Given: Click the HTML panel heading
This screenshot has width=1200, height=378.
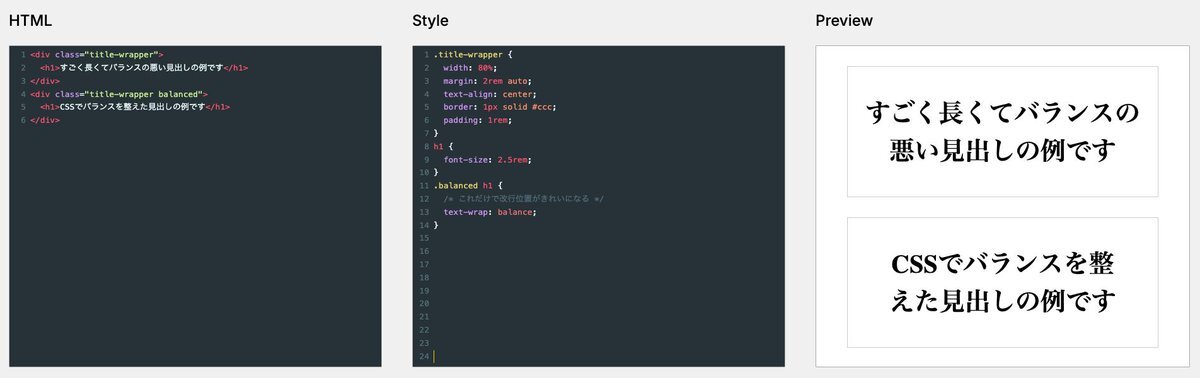Looking at the screenshot, I should tap(30, 21).
